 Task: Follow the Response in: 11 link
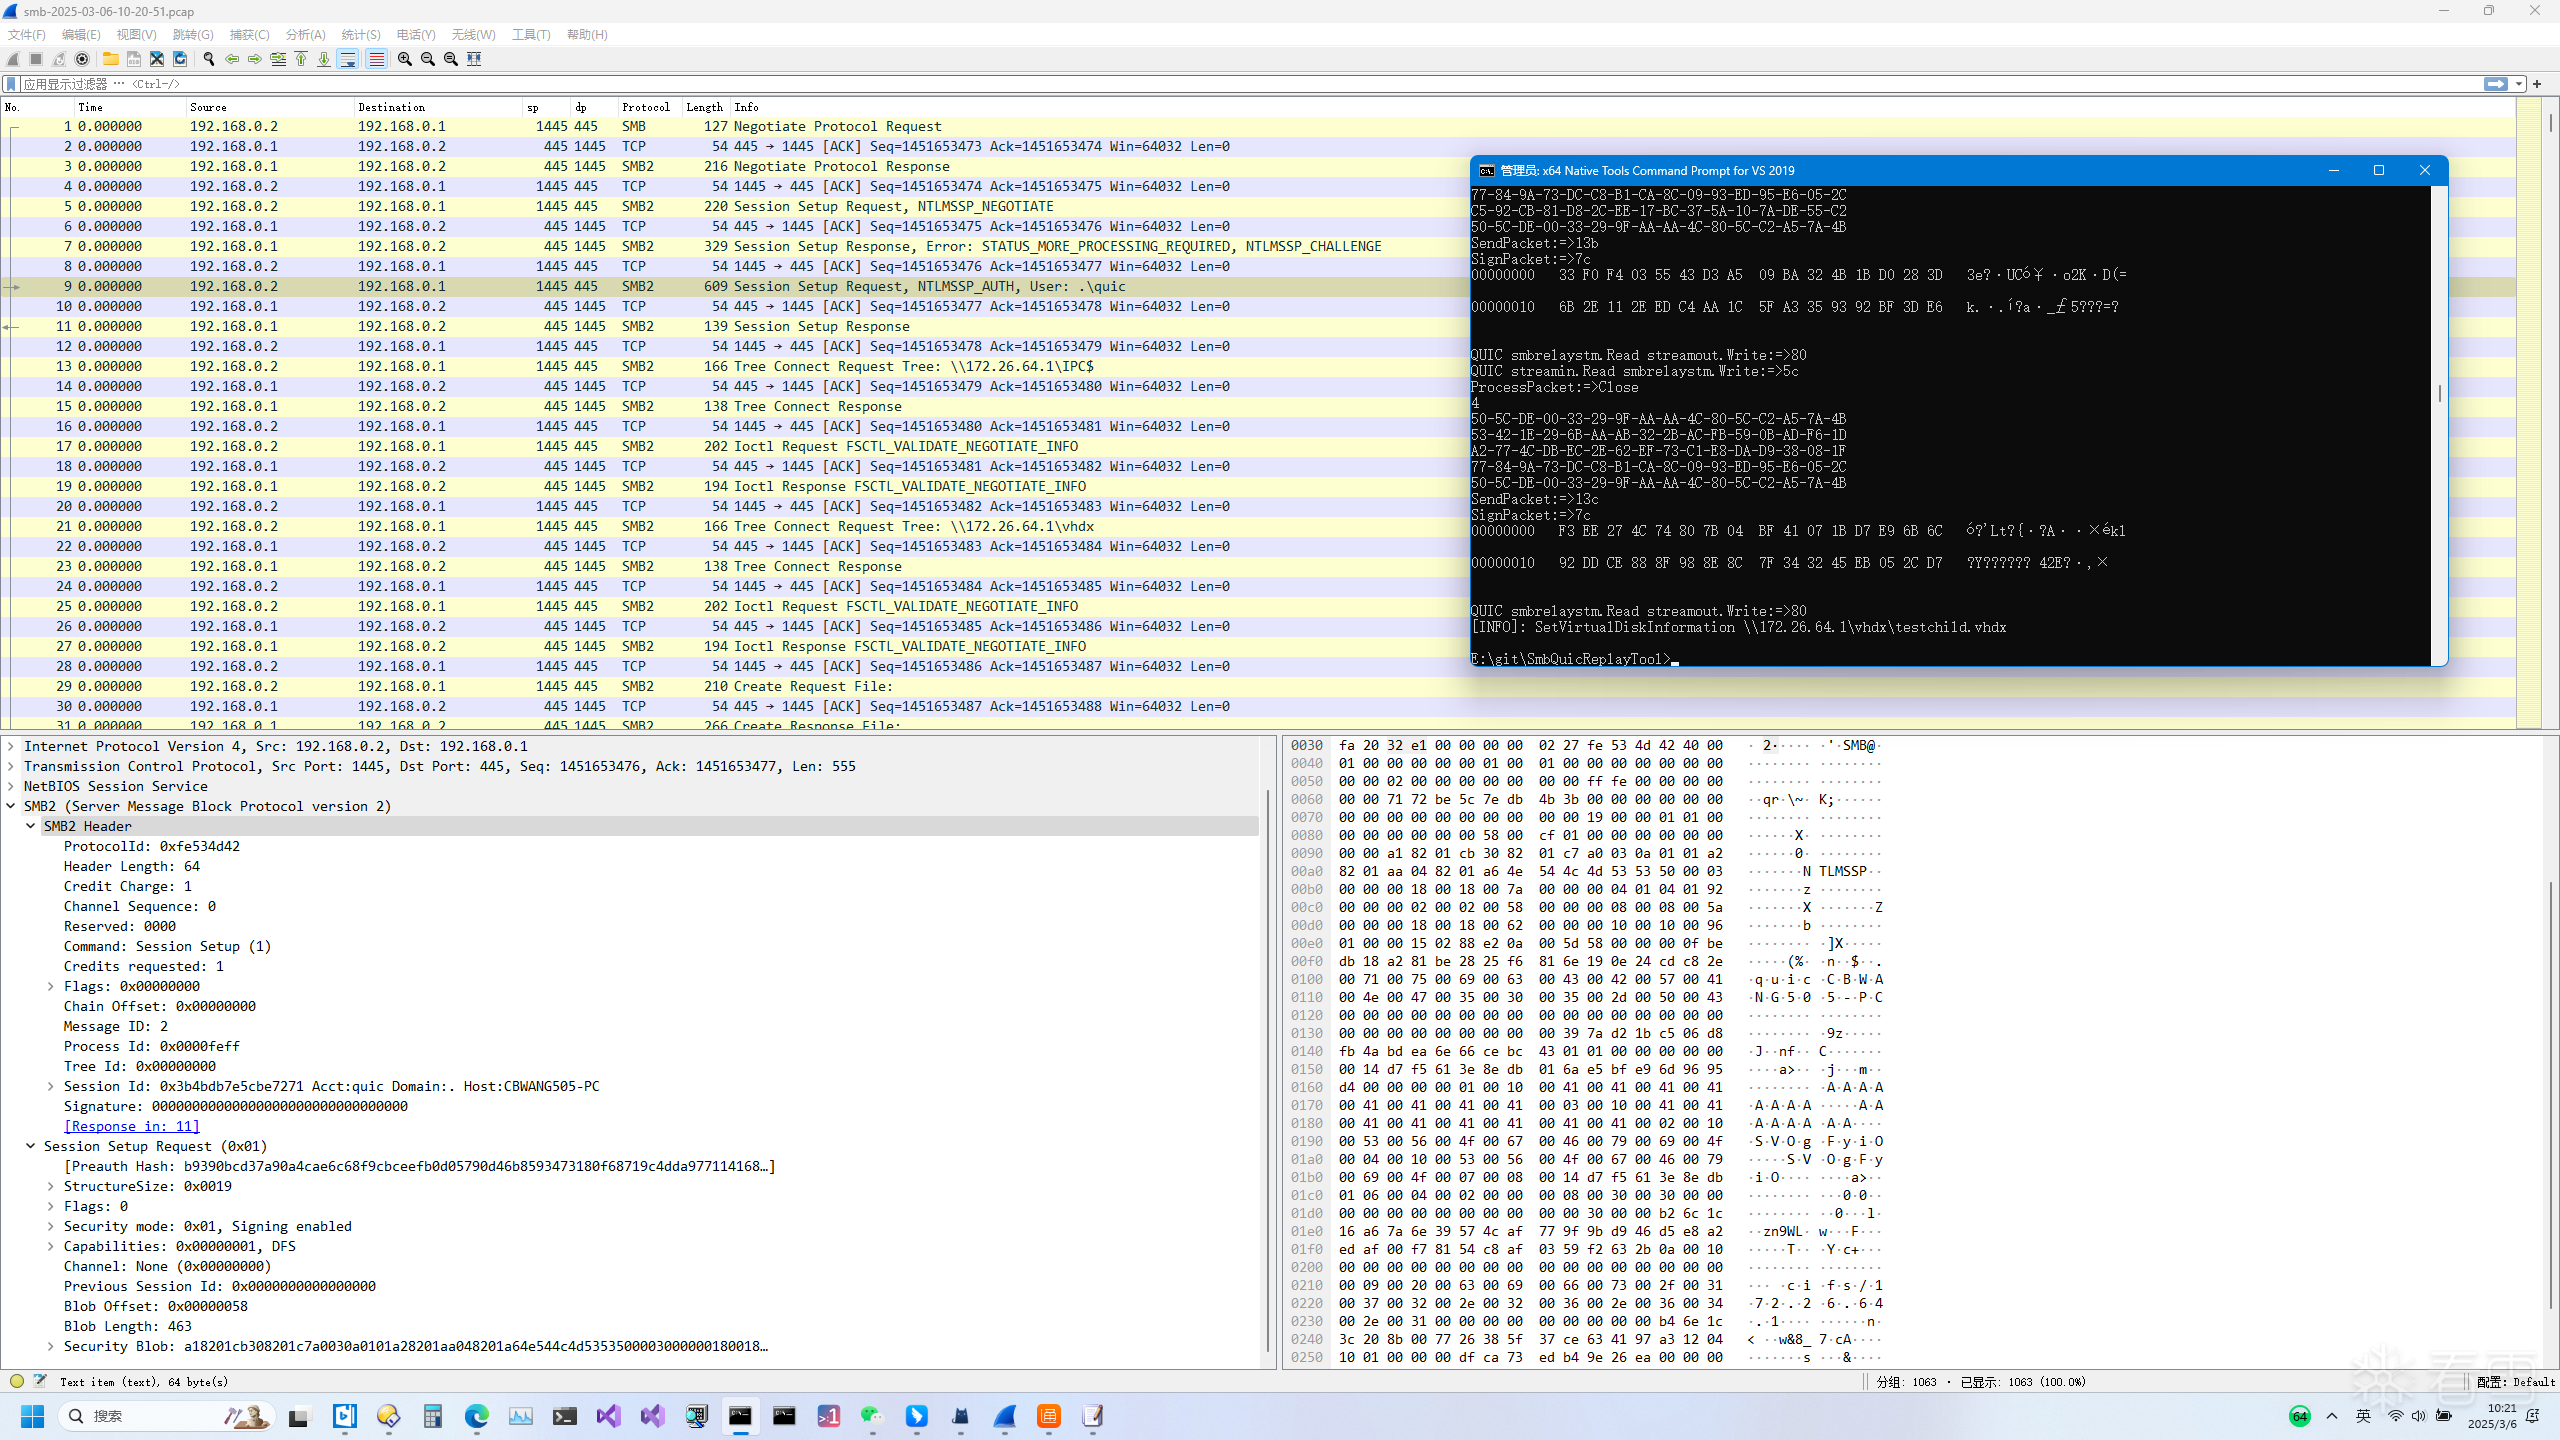click(132, 1126)
